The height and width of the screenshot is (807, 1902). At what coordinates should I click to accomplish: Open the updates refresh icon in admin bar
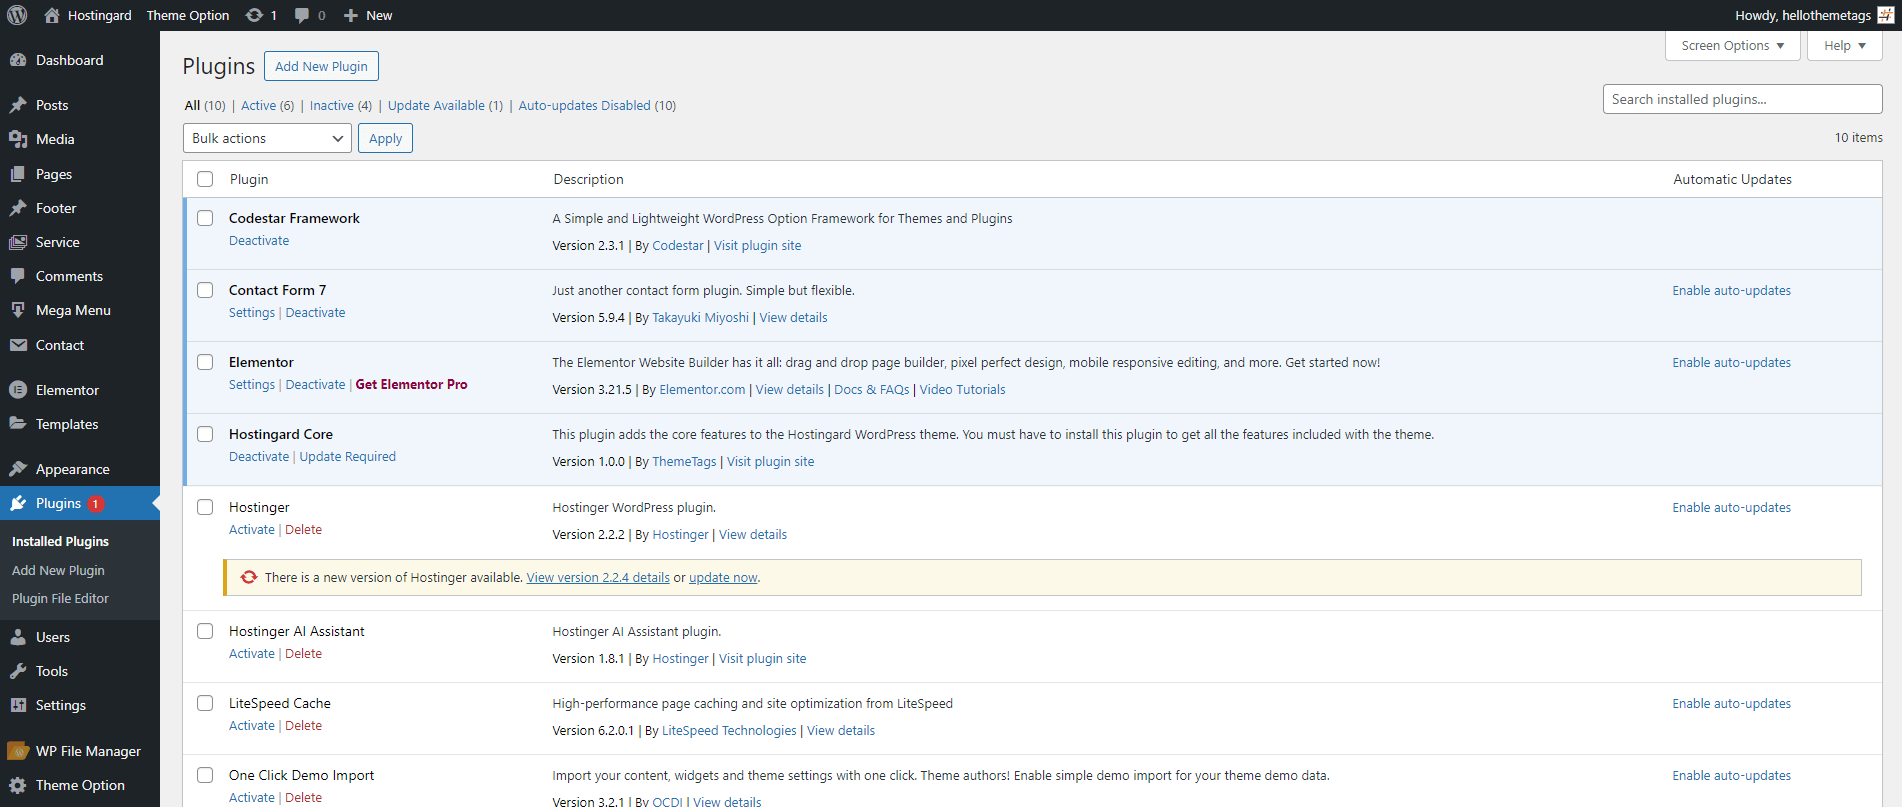click(254, 15)
